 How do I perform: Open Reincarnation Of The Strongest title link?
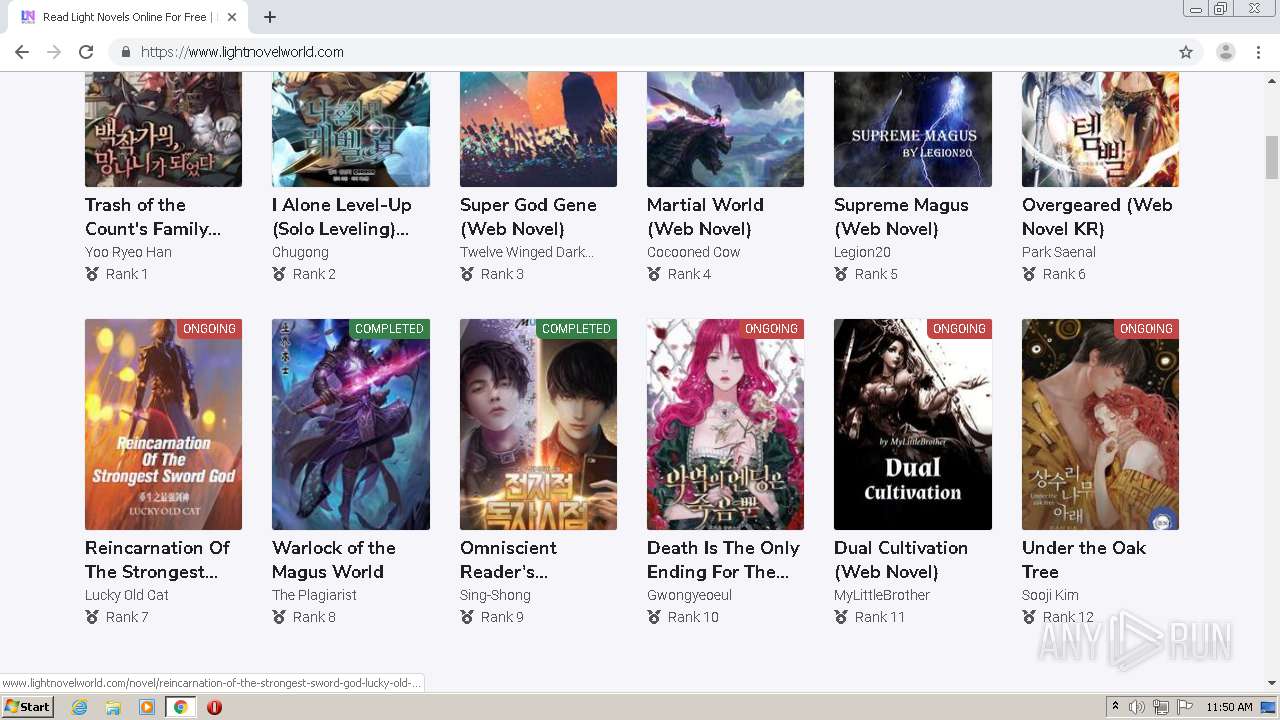157,560
